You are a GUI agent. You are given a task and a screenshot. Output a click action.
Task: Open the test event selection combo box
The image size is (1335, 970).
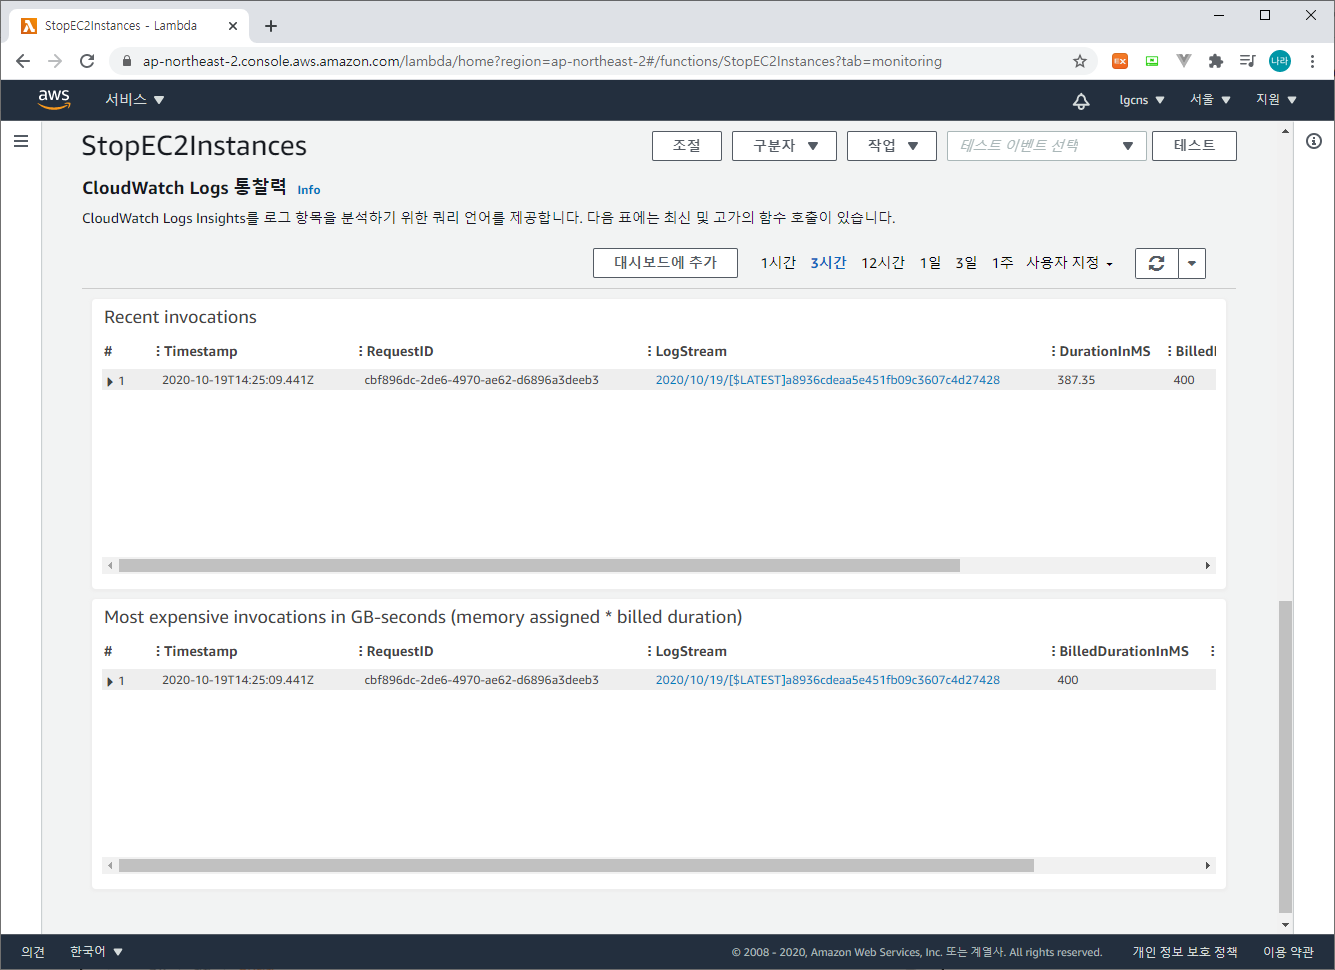pos(1046,146)
